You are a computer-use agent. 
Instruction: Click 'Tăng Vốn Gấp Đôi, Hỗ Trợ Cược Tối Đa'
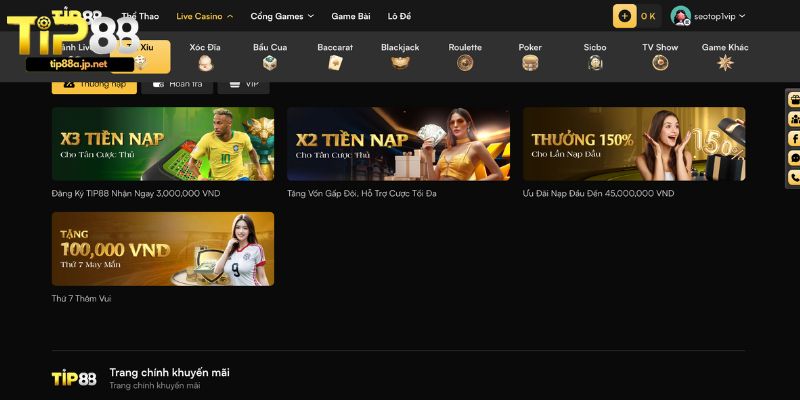pos(361,194)
